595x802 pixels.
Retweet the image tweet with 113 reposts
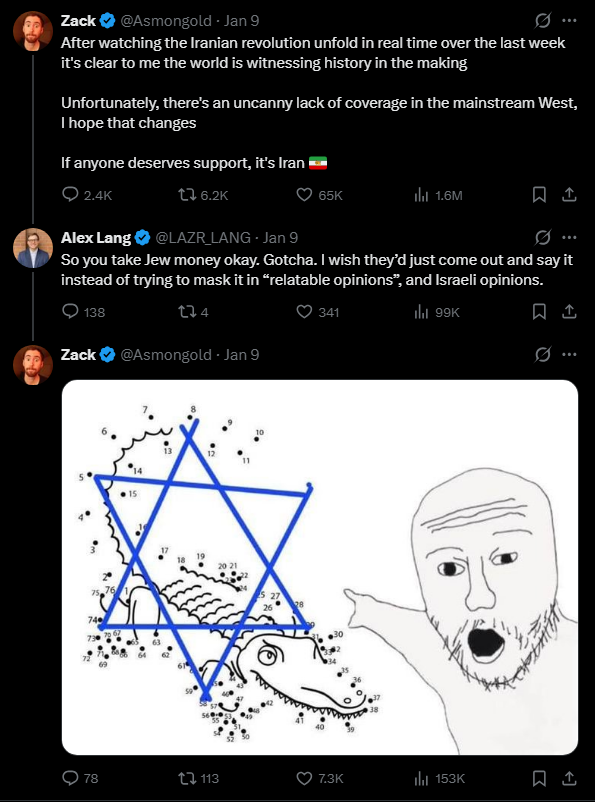coord(185,778)
